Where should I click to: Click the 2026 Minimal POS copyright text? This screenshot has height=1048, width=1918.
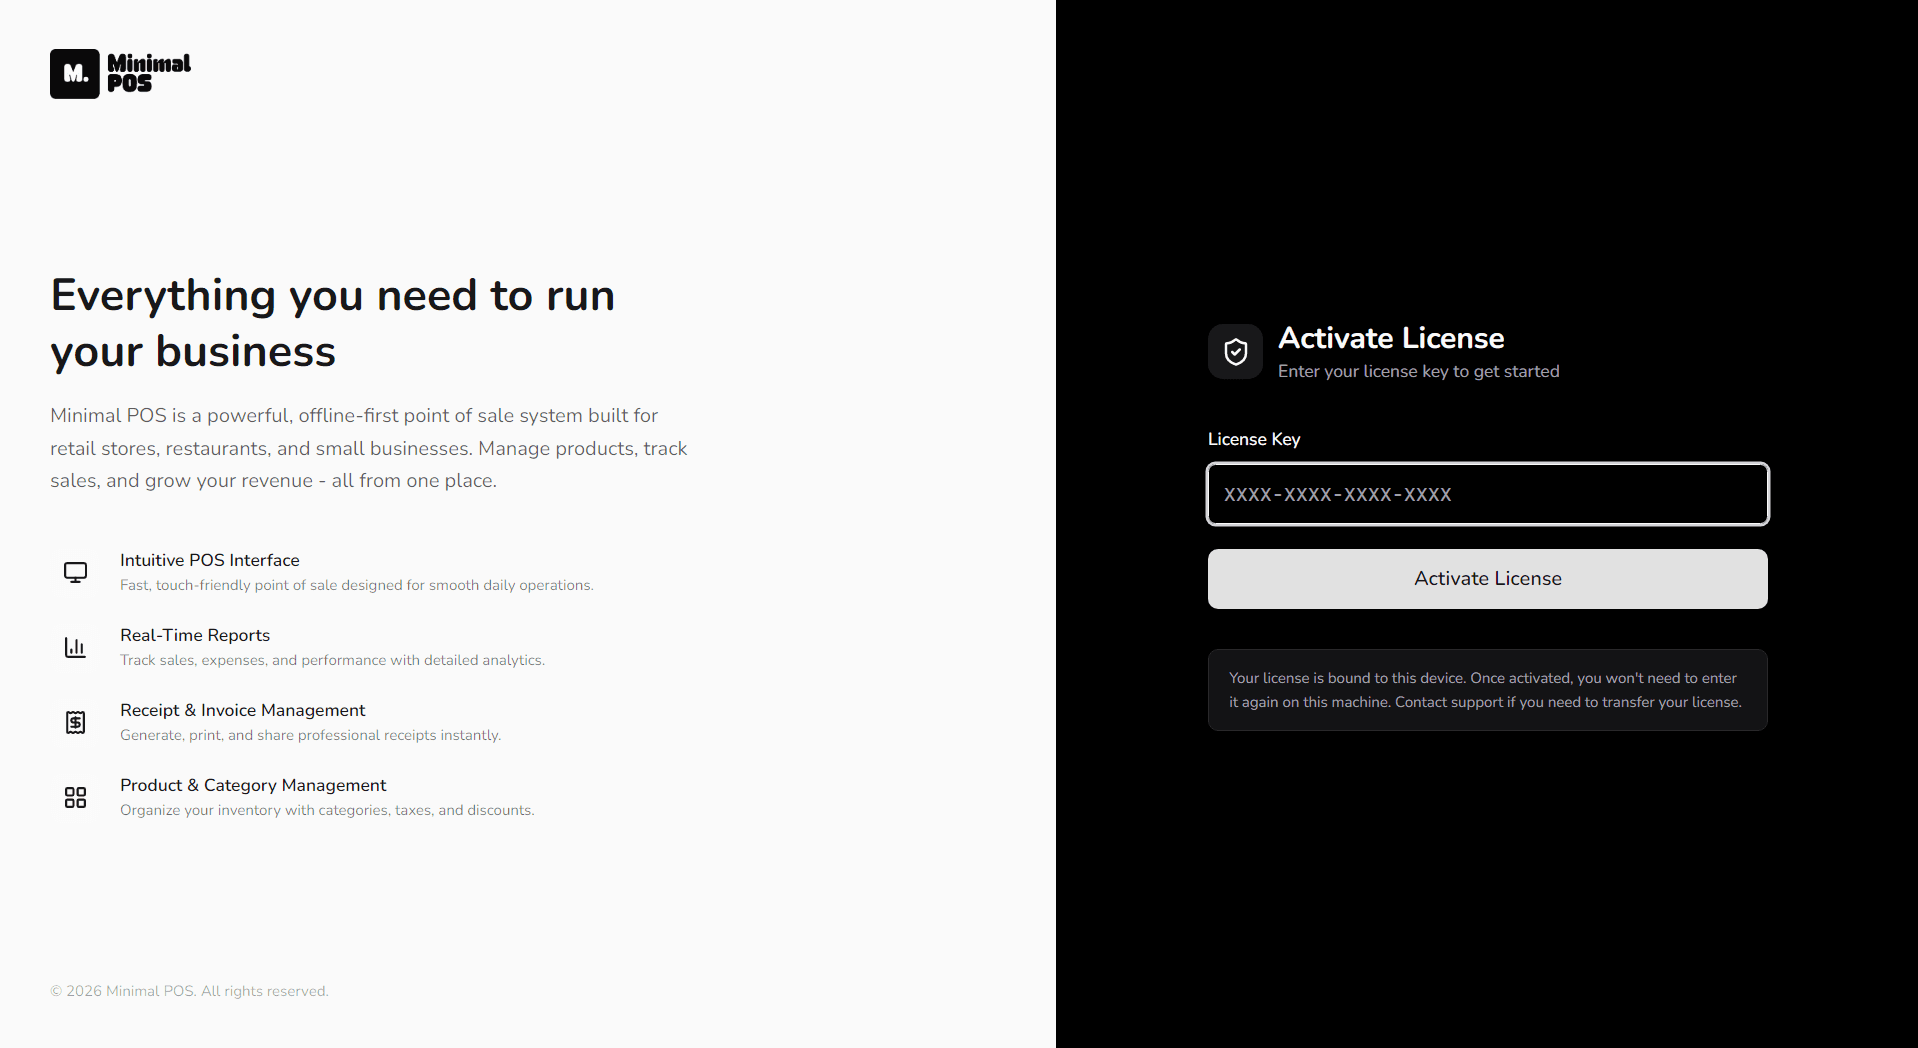(189, 991)
